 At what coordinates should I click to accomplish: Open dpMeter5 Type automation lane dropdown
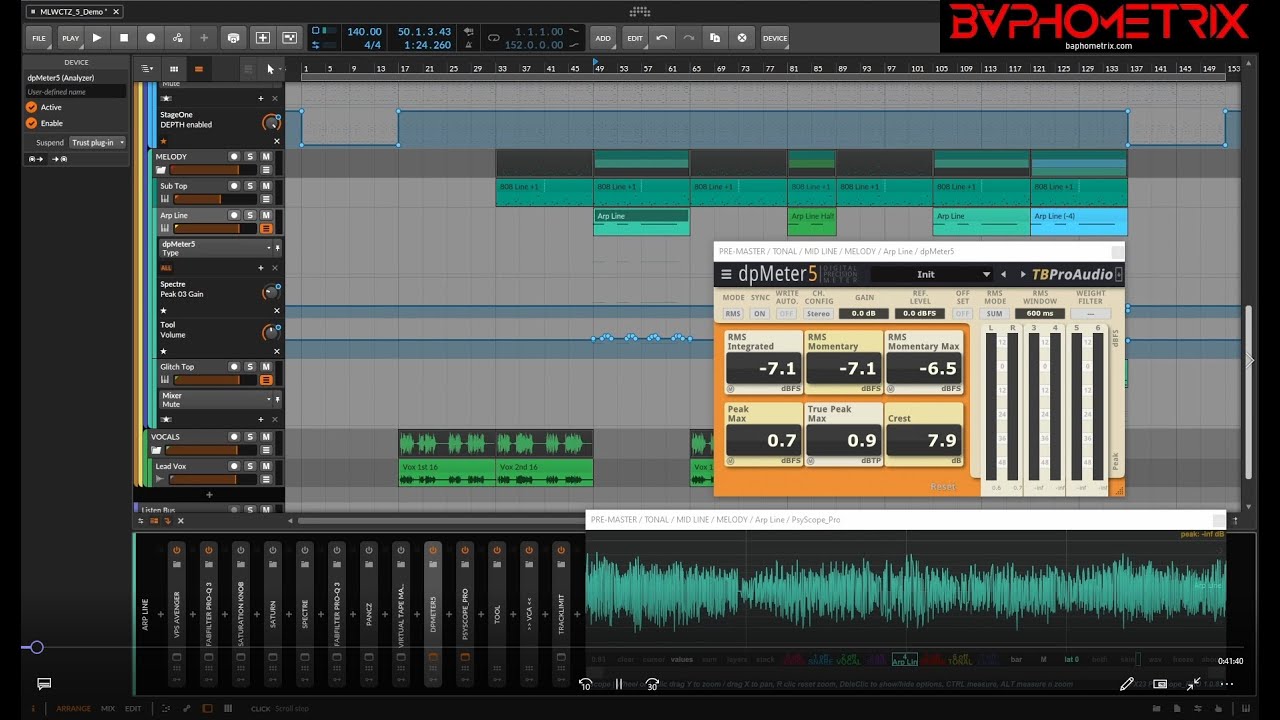(x=268, y=246)
